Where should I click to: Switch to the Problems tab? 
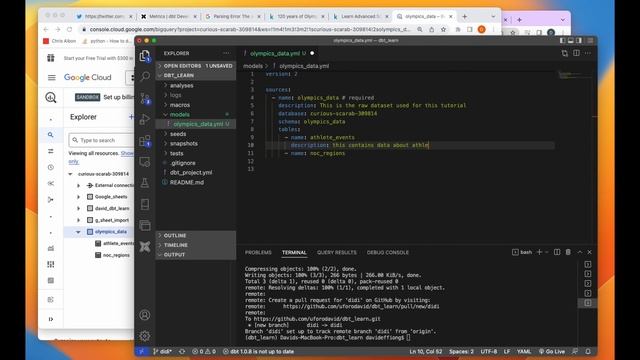tap(258, 252)
